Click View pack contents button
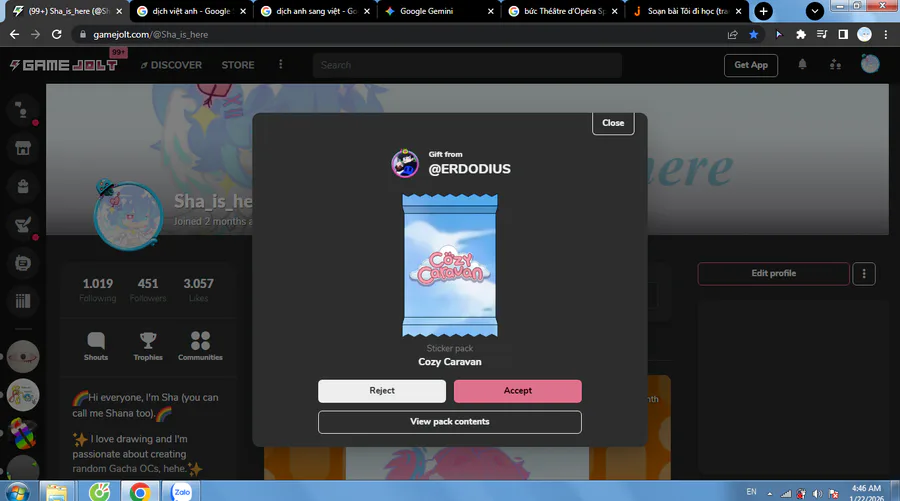Viewport: 900px width, 501px height. (449, 422)
